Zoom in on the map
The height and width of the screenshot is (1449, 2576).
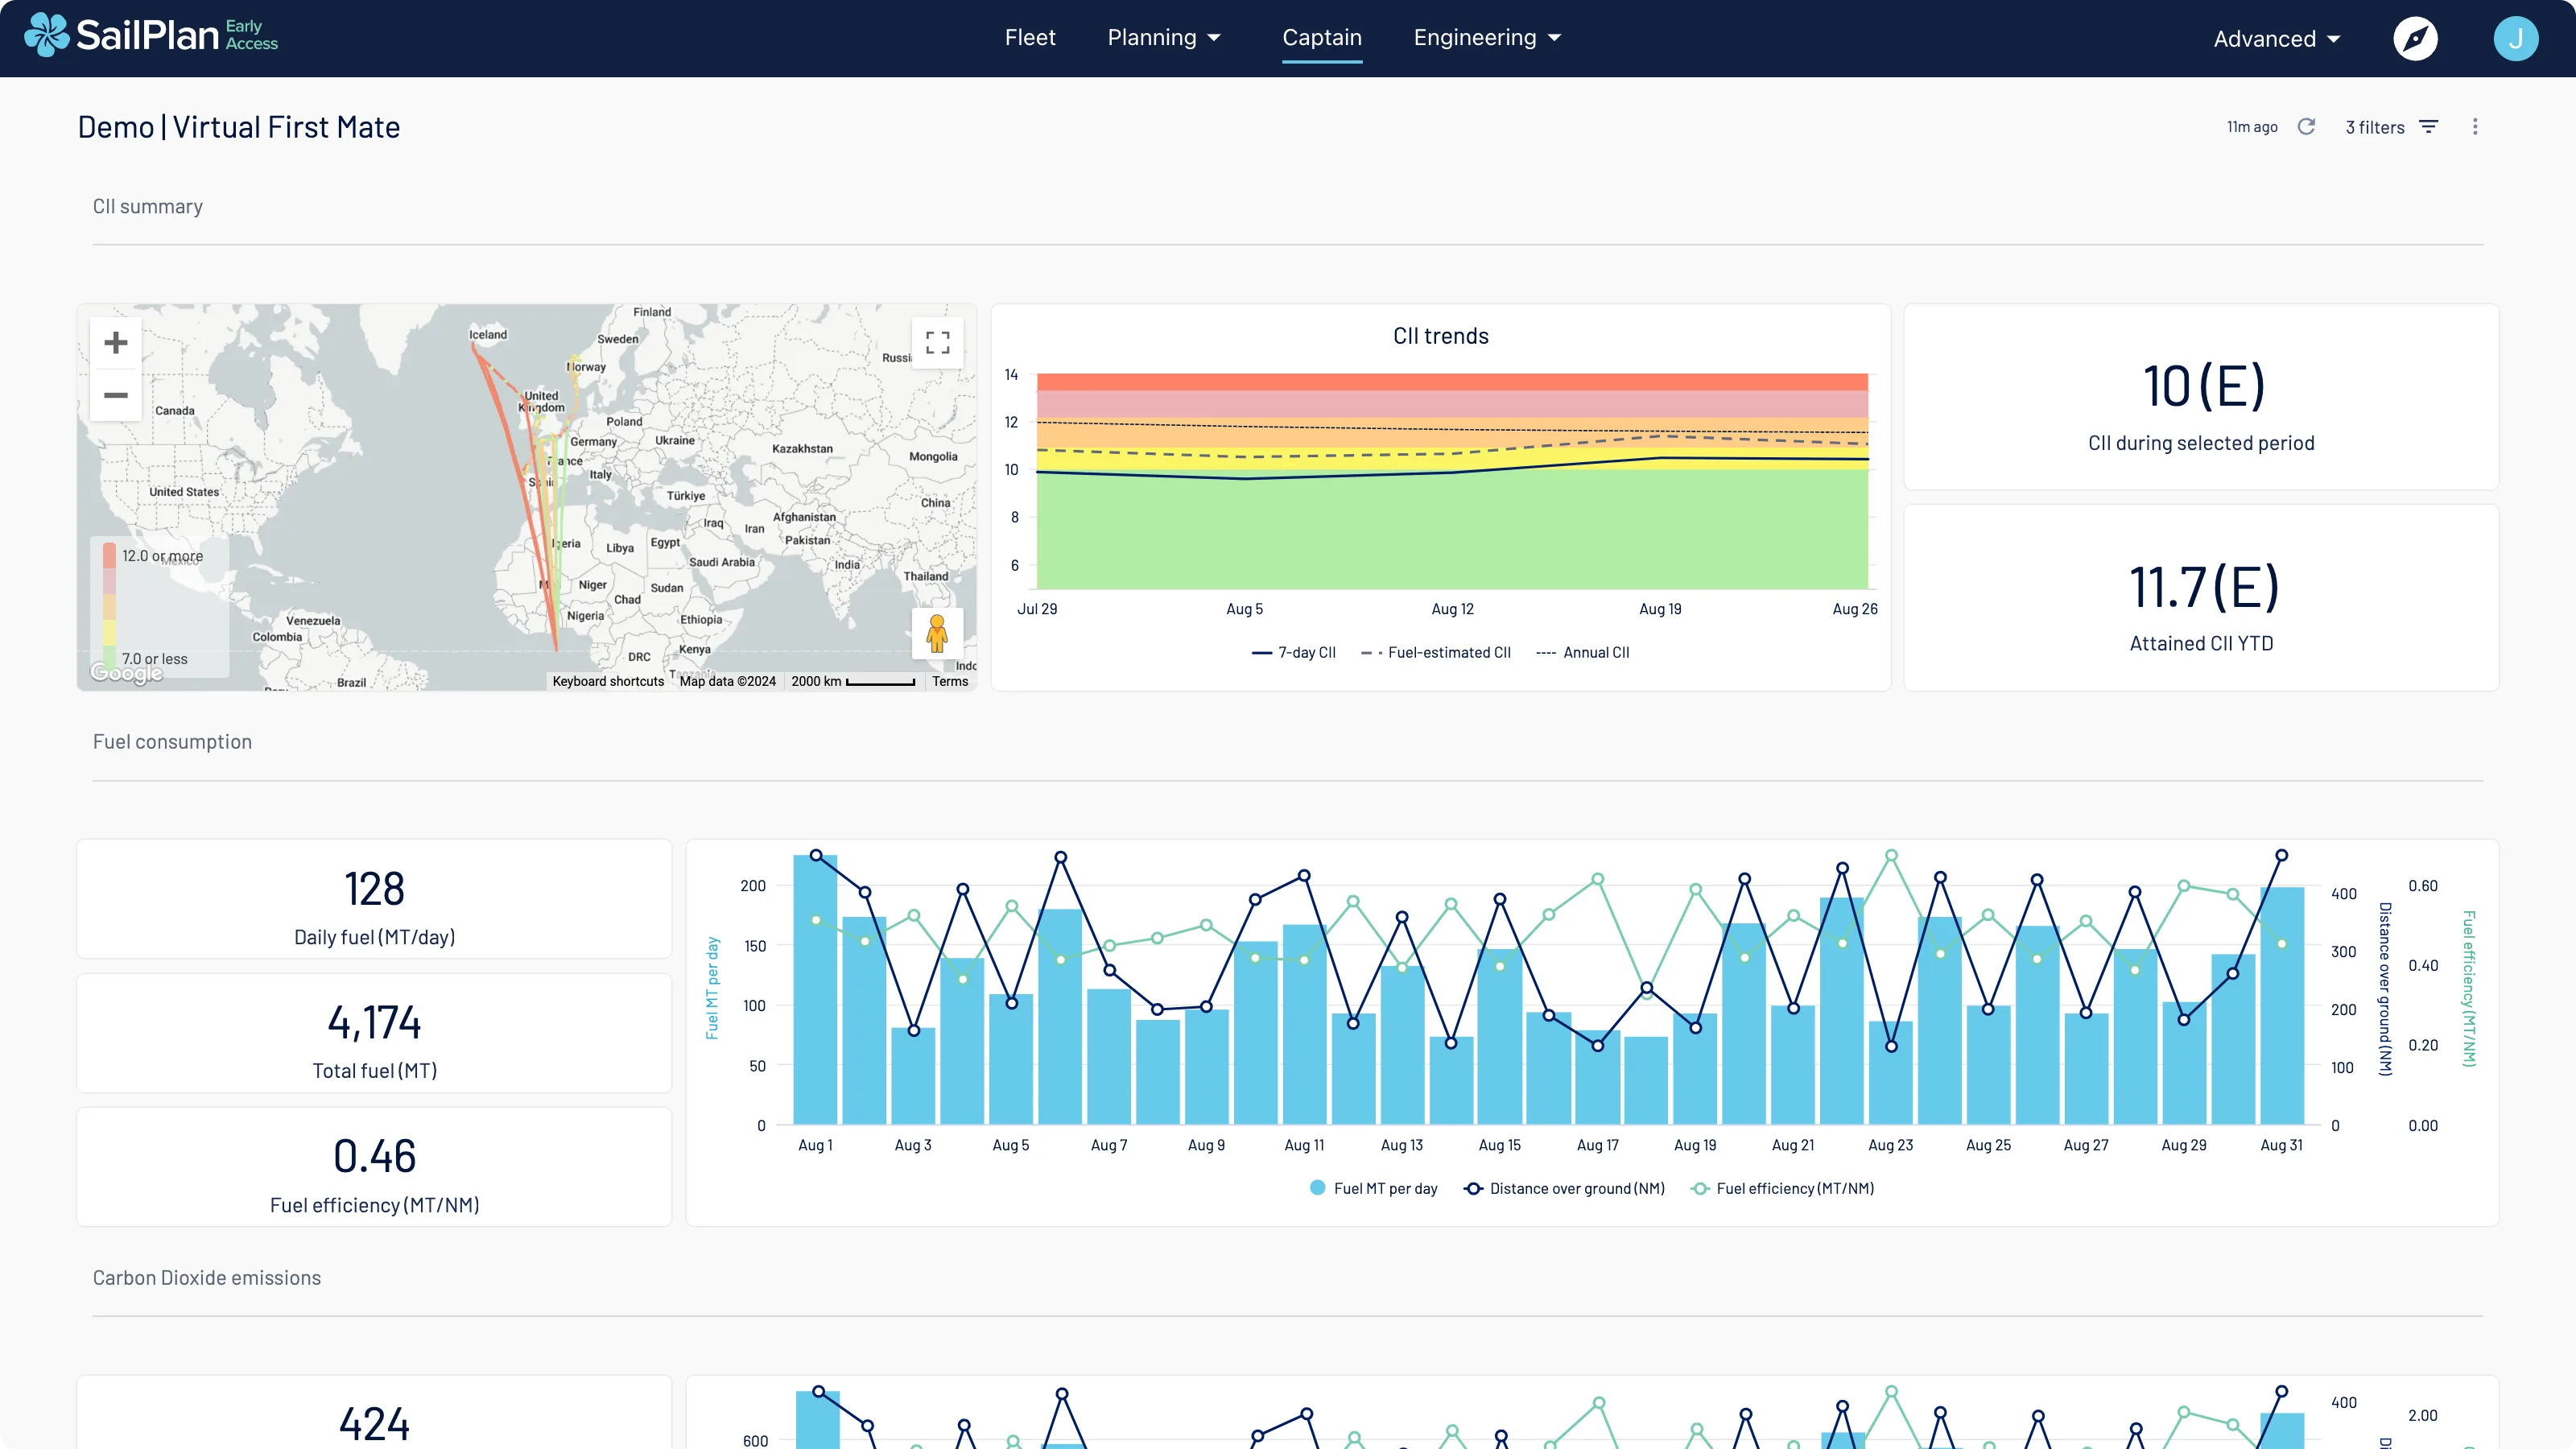116,343
